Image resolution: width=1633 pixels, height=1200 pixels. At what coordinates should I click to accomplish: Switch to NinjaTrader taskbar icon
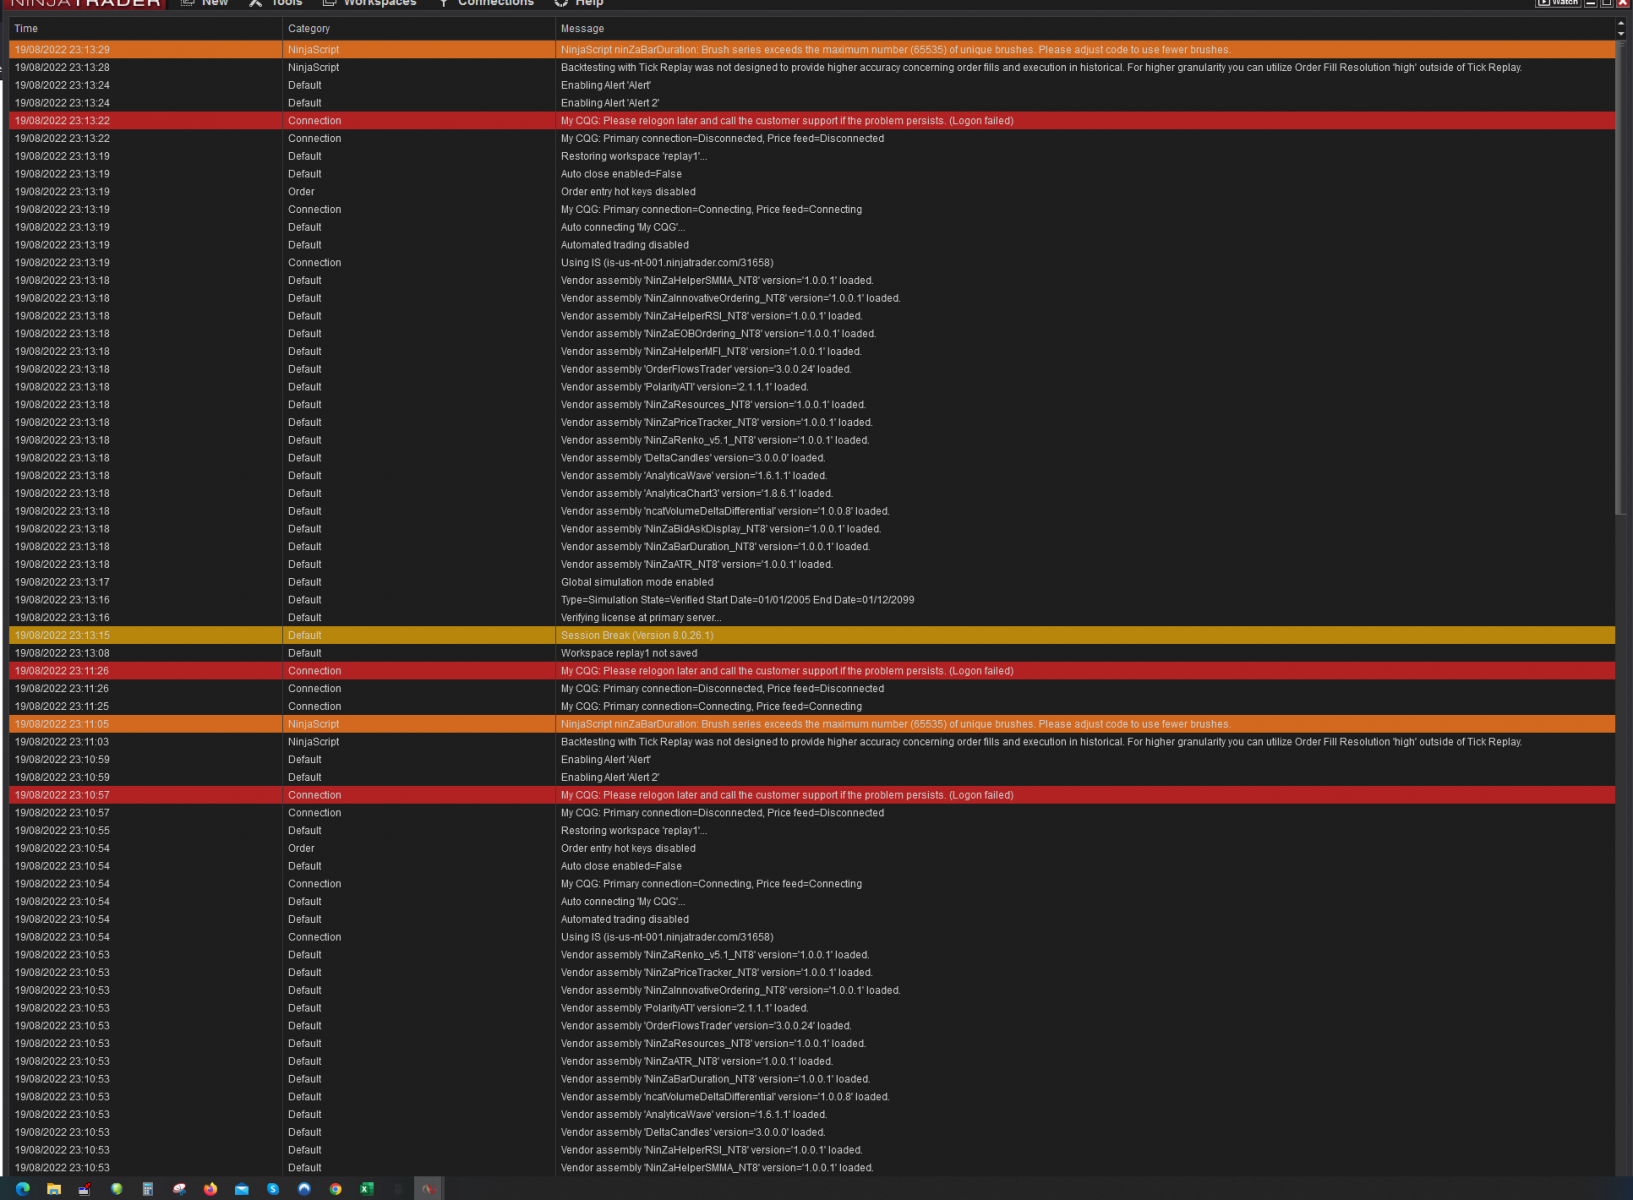point(429,1189)
